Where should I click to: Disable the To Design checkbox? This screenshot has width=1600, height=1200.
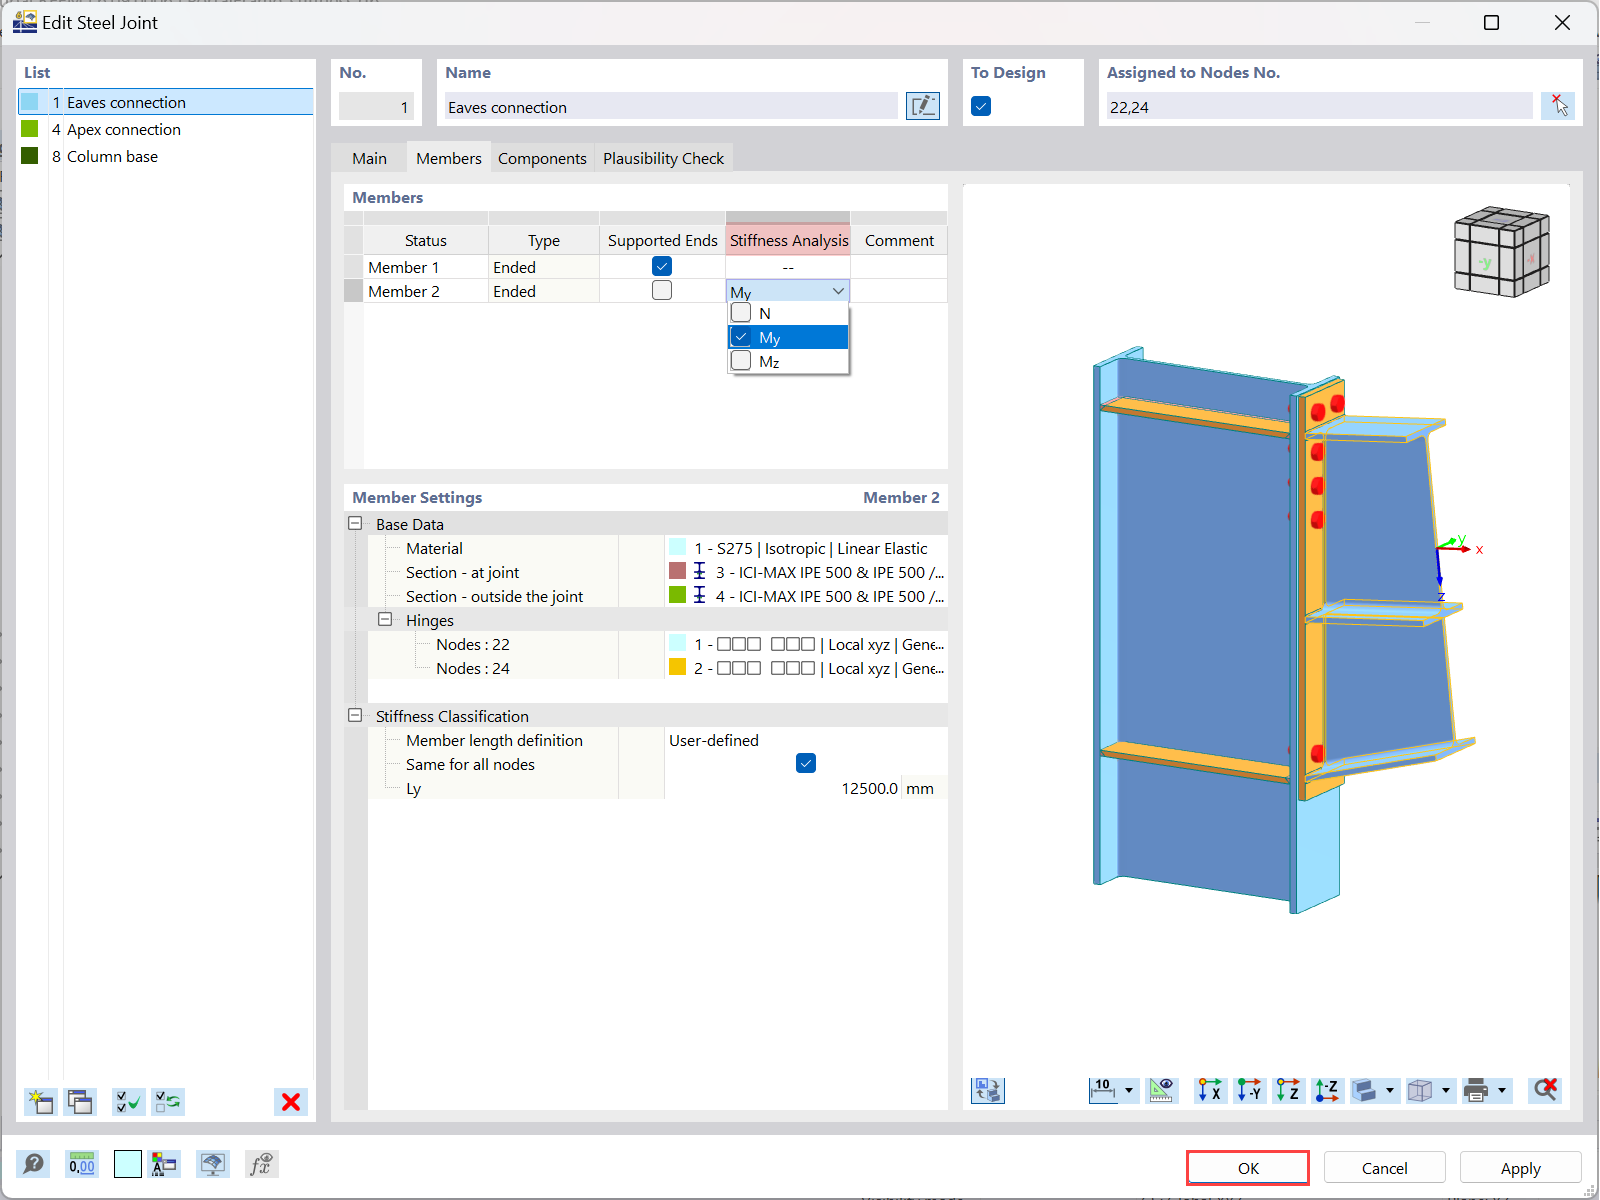coord(981,105)
